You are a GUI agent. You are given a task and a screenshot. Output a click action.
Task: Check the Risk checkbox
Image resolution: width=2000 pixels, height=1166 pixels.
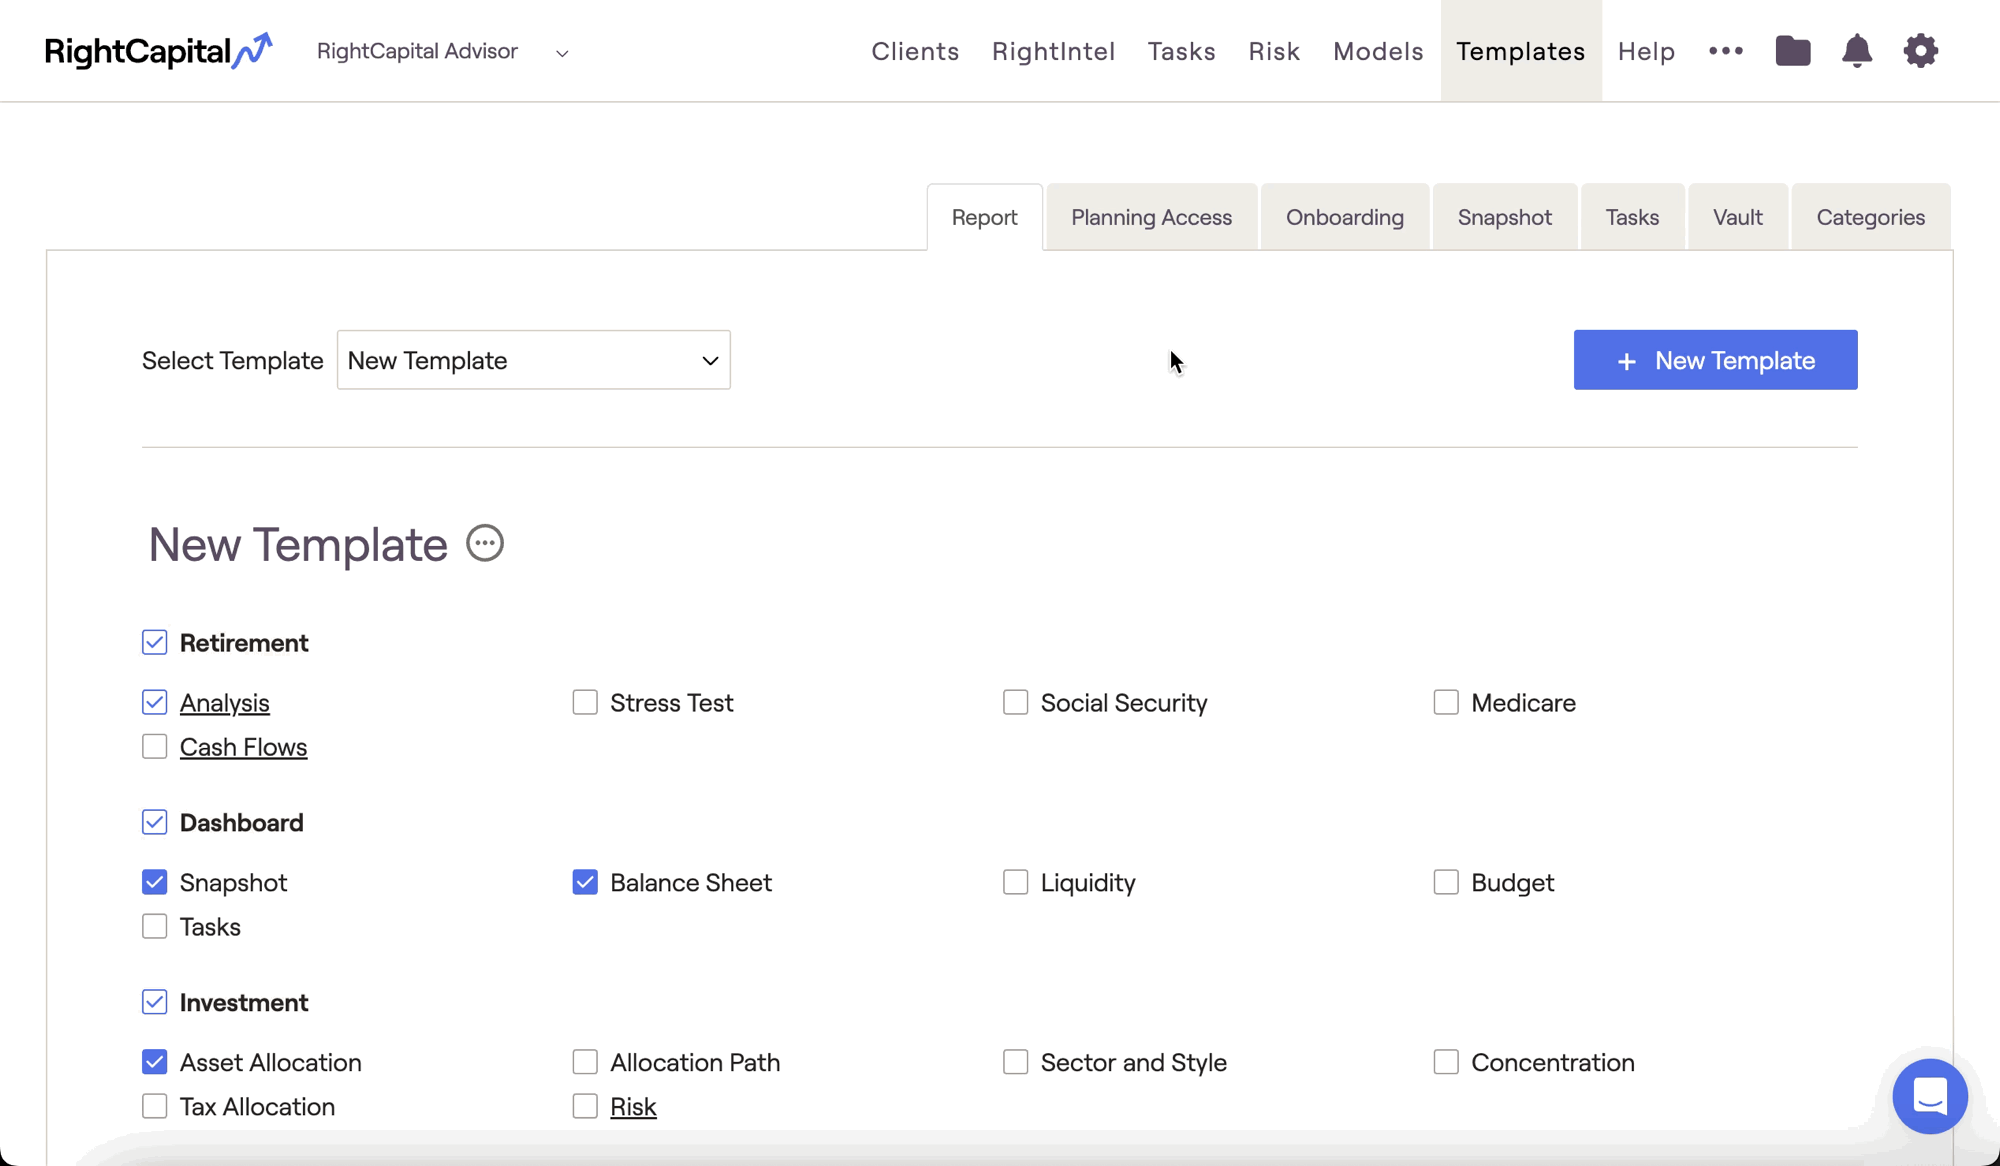[x=585, y=1106]
